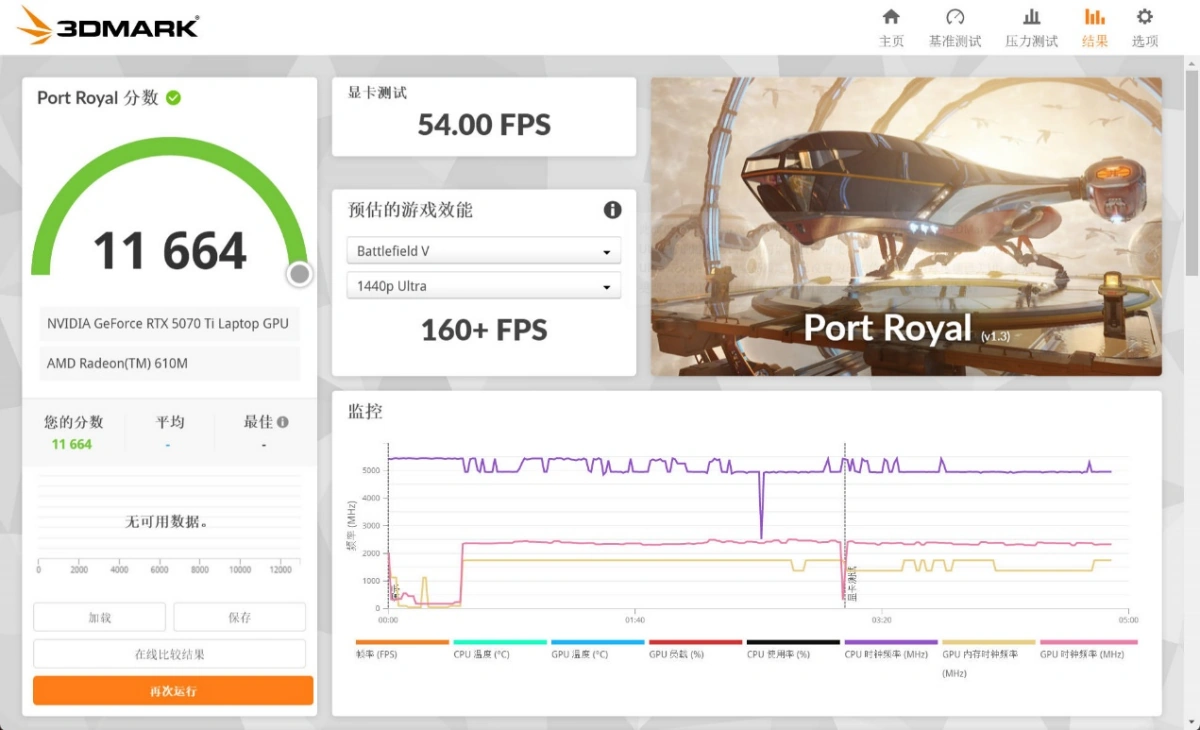Switch to the 结果 results tab
This screenshot has width=1200, height=730.
(x=1094, y=28)
